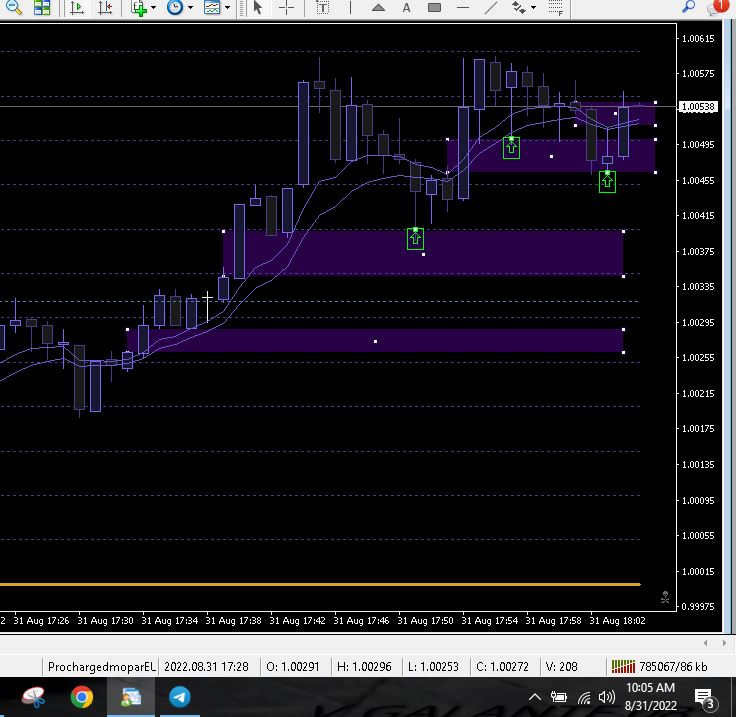Open the search magnifier in toolbar
Screen dimensions: 736x717
(x=688, y=7)
